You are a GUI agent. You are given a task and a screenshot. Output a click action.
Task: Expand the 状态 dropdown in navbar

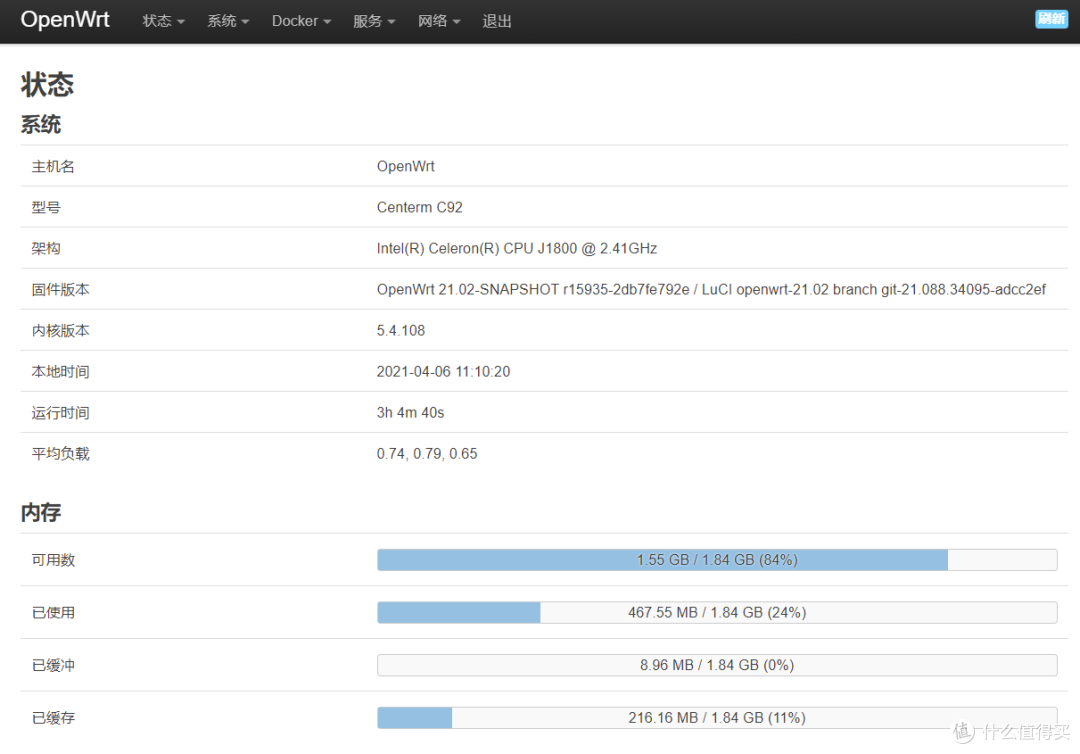[x=163, y=21]
